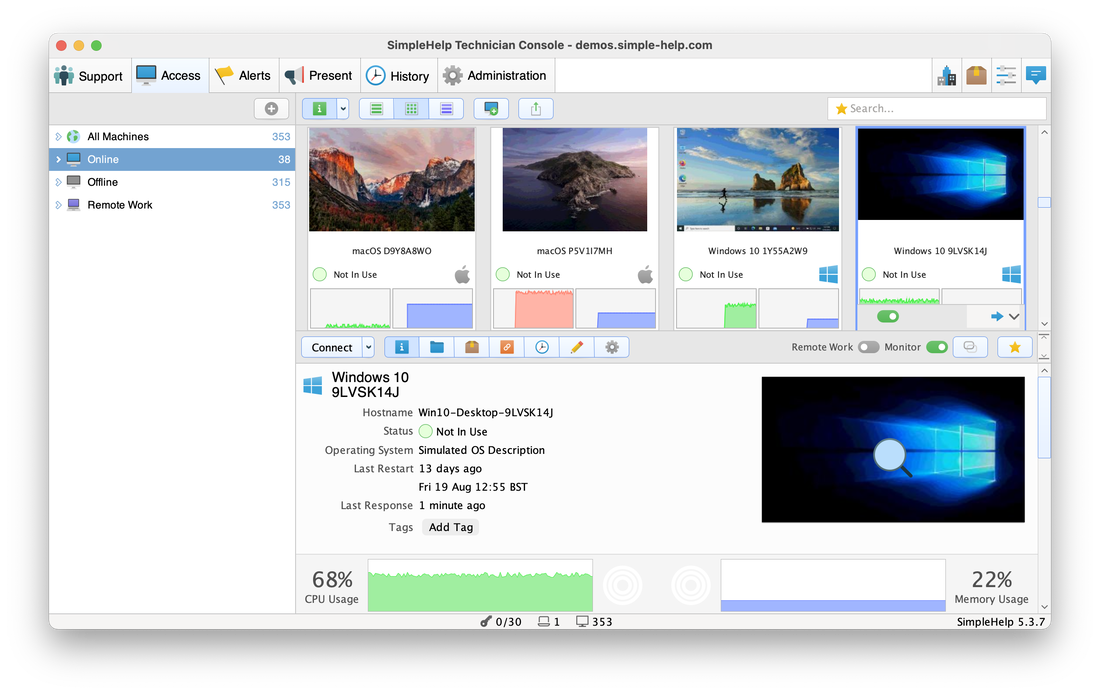
Task: Expand the All Machines group
Action: (58, 137)
